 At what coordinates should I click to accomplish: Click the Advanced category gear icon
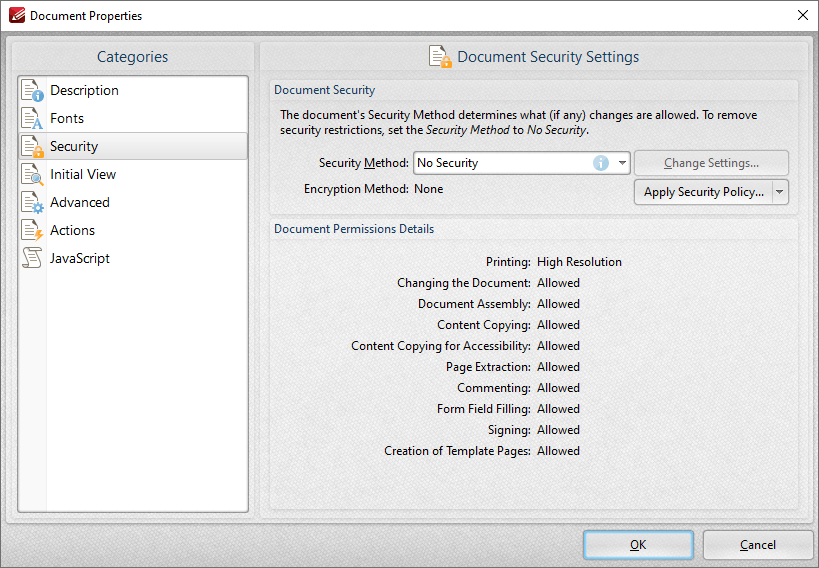(x=32, y=202)
